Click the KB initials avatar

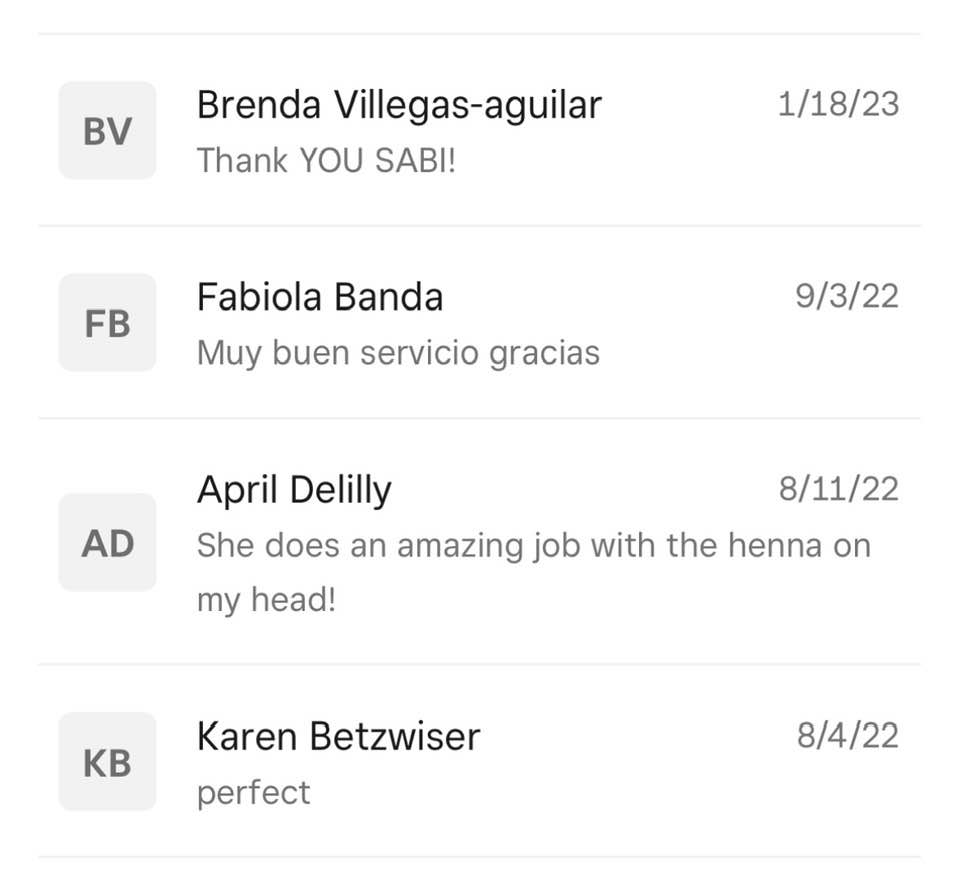[107, 762]
